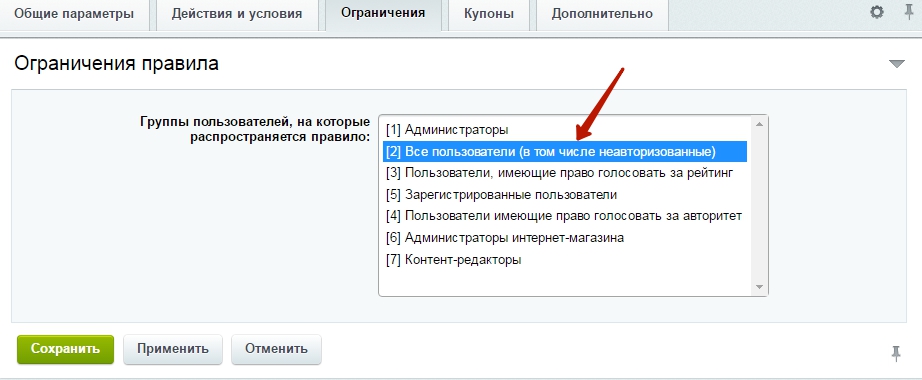922x380 pixels.
Task: Select [2] Все пользователи group
Action: pyautogui.click(x=565, y=151)
